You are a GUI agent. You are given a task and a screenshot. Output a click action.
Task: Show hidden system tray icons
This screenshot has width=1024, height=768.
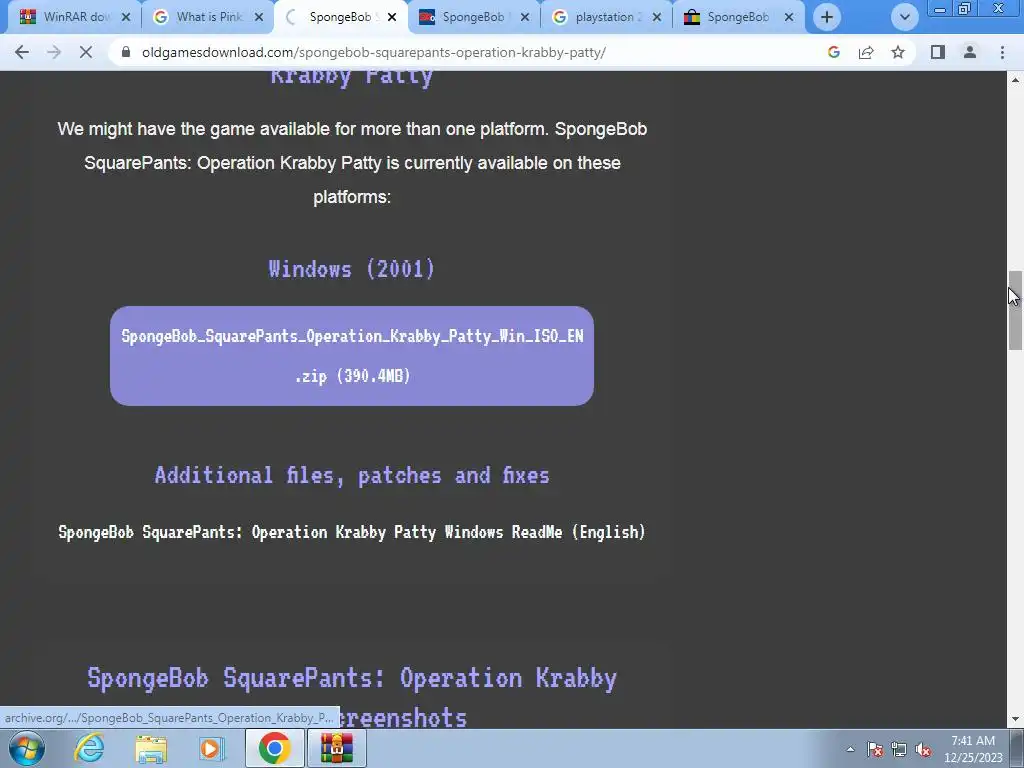tap(850, 749)
